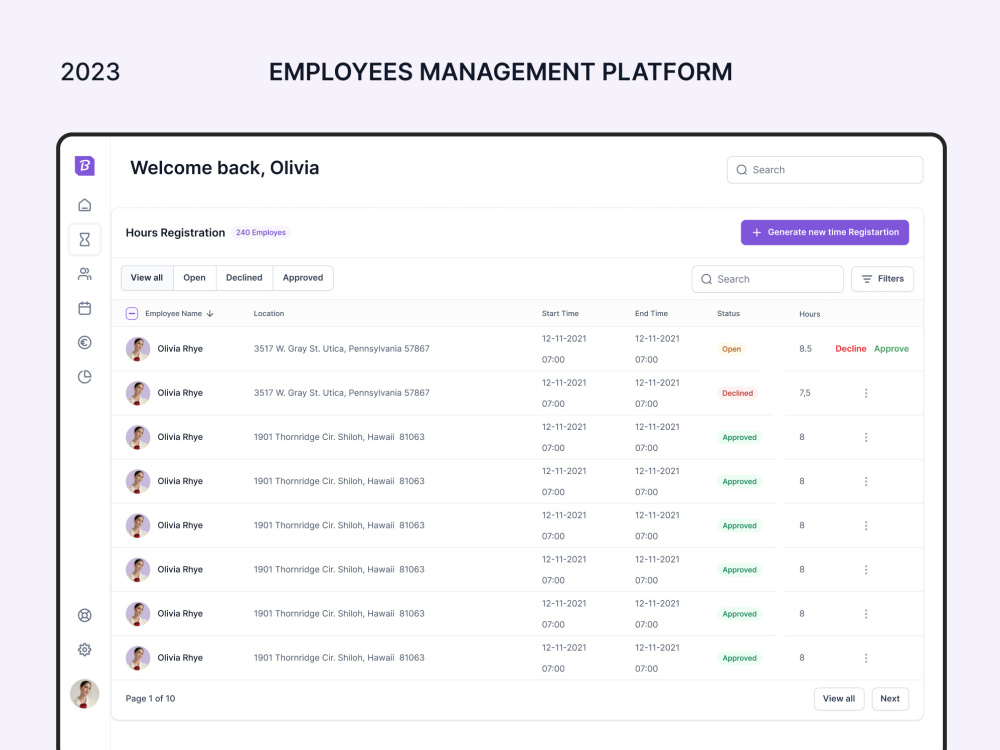Click Hours column header
Image resolution: width=1000 pixels, height=750 pixels.
tap(809, 314)
